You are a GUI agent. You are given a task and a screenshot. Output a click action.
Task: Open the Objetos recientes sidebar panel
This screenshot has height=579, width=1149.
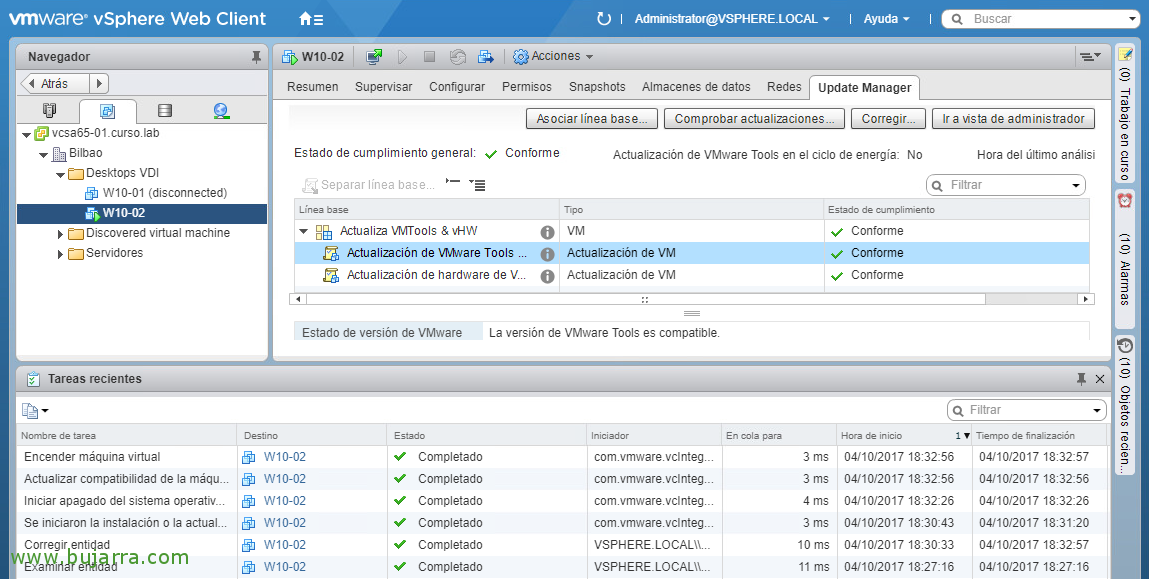1125,405
